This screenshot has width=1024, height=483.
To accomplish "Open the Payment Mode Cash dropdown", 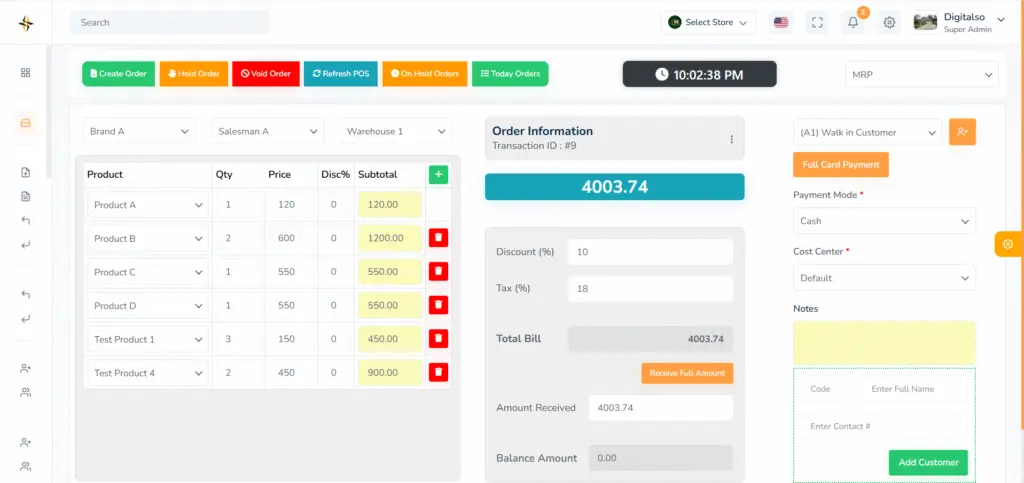I will [884, 221].
